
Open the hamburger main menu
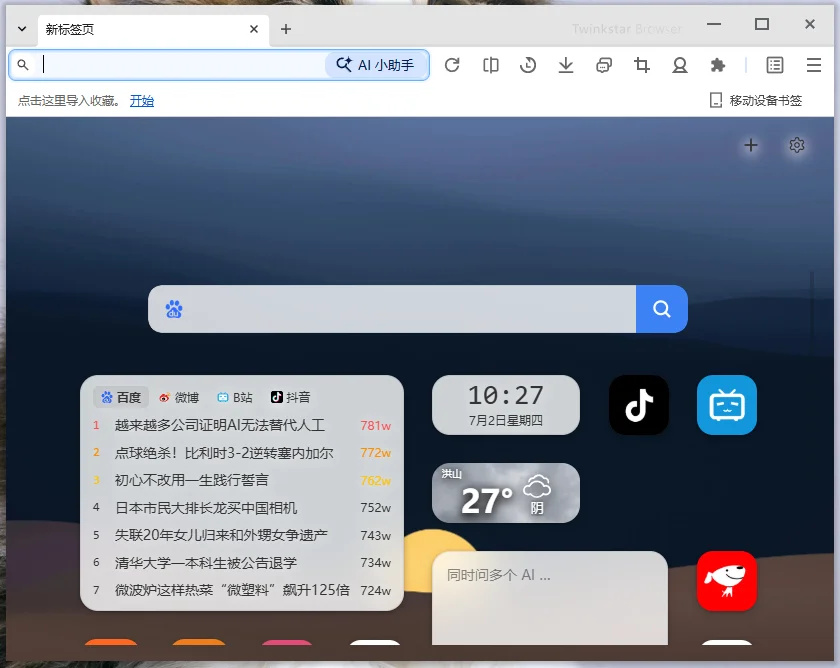tap(814, 65)
